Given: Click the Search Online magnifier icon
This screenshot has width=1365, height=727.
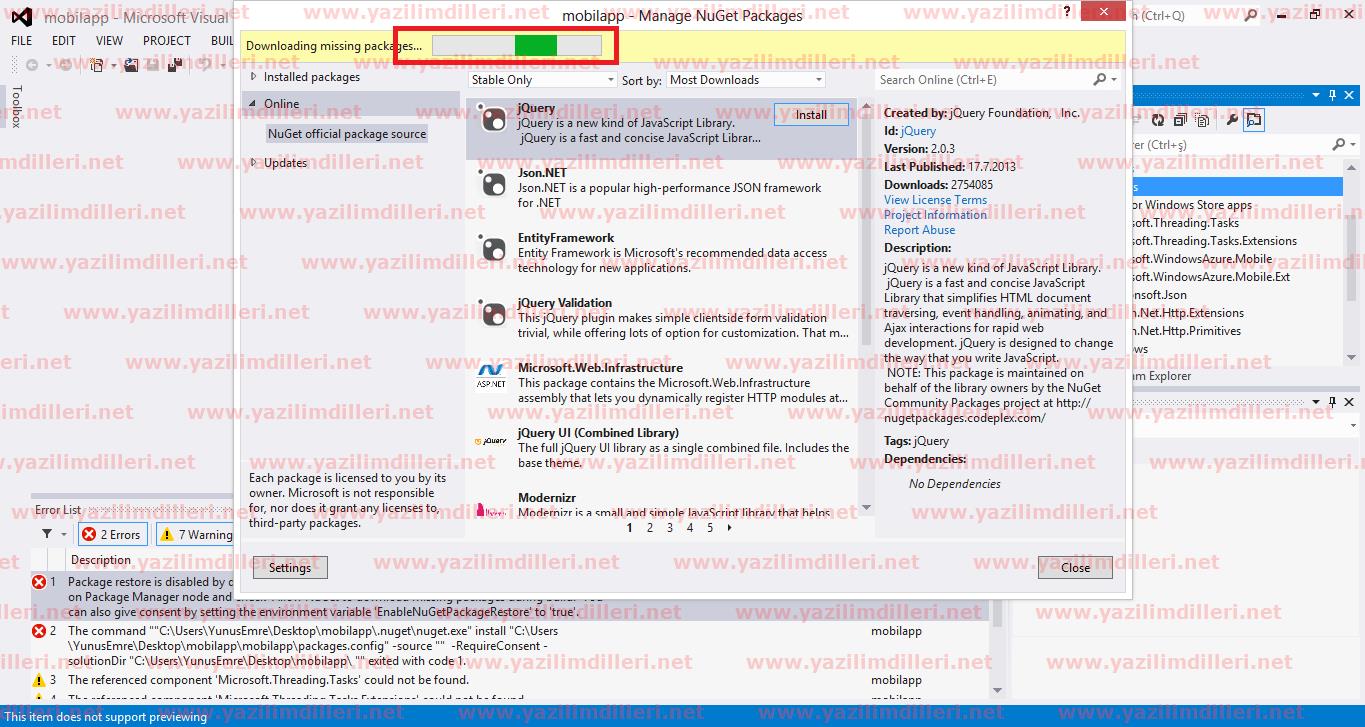Looking at the screenshot, I should tap(1100, 80).
